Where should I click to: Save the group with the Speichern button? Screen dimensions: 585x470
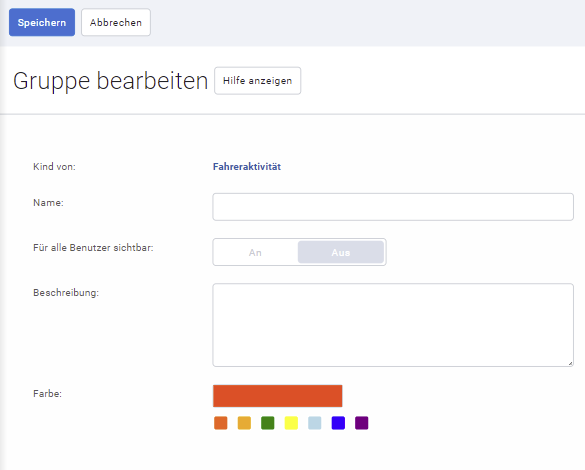click(42, 22)
